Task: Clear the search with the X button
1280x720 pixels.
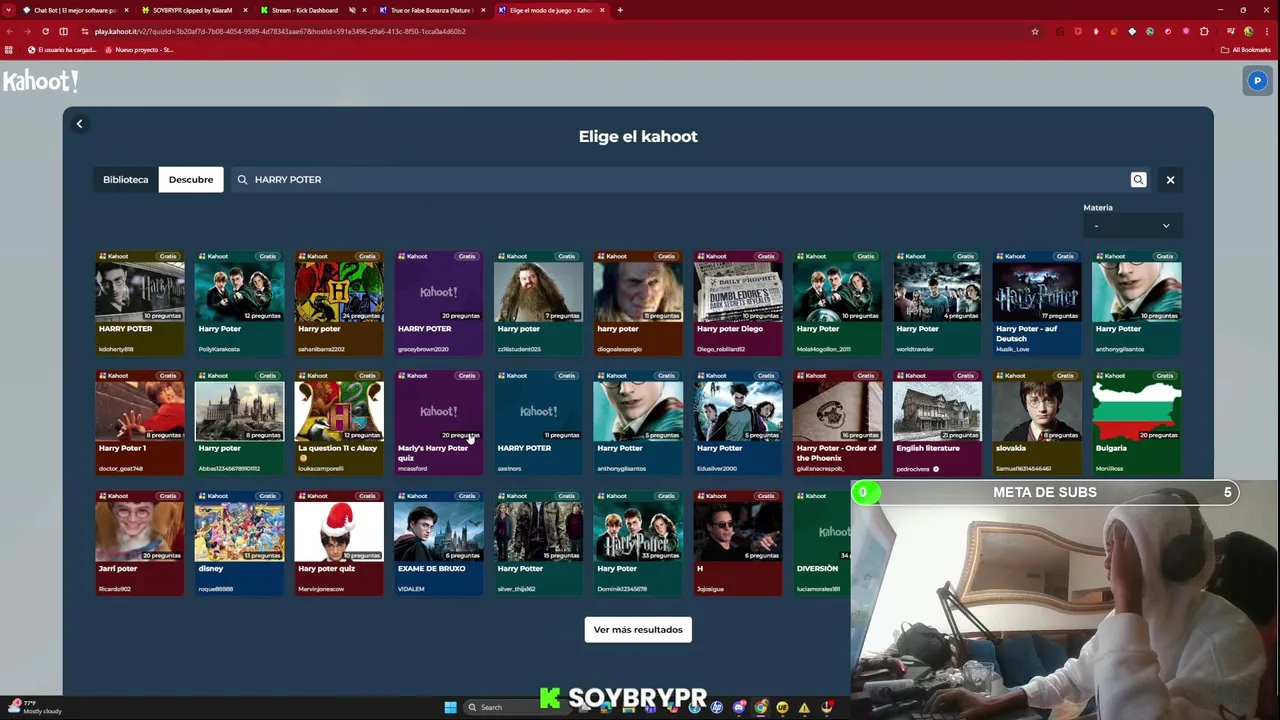Action: point(1170,180)
